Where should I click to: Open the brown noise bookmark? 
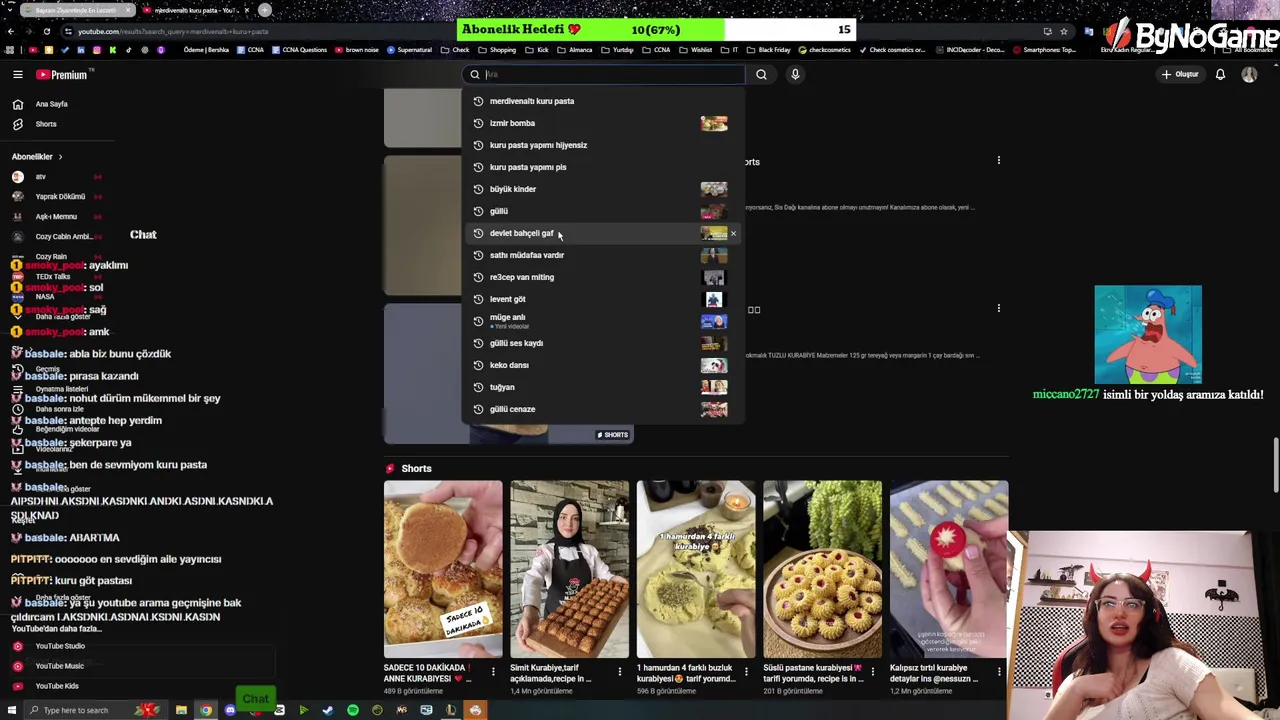[x=358, y=50]
